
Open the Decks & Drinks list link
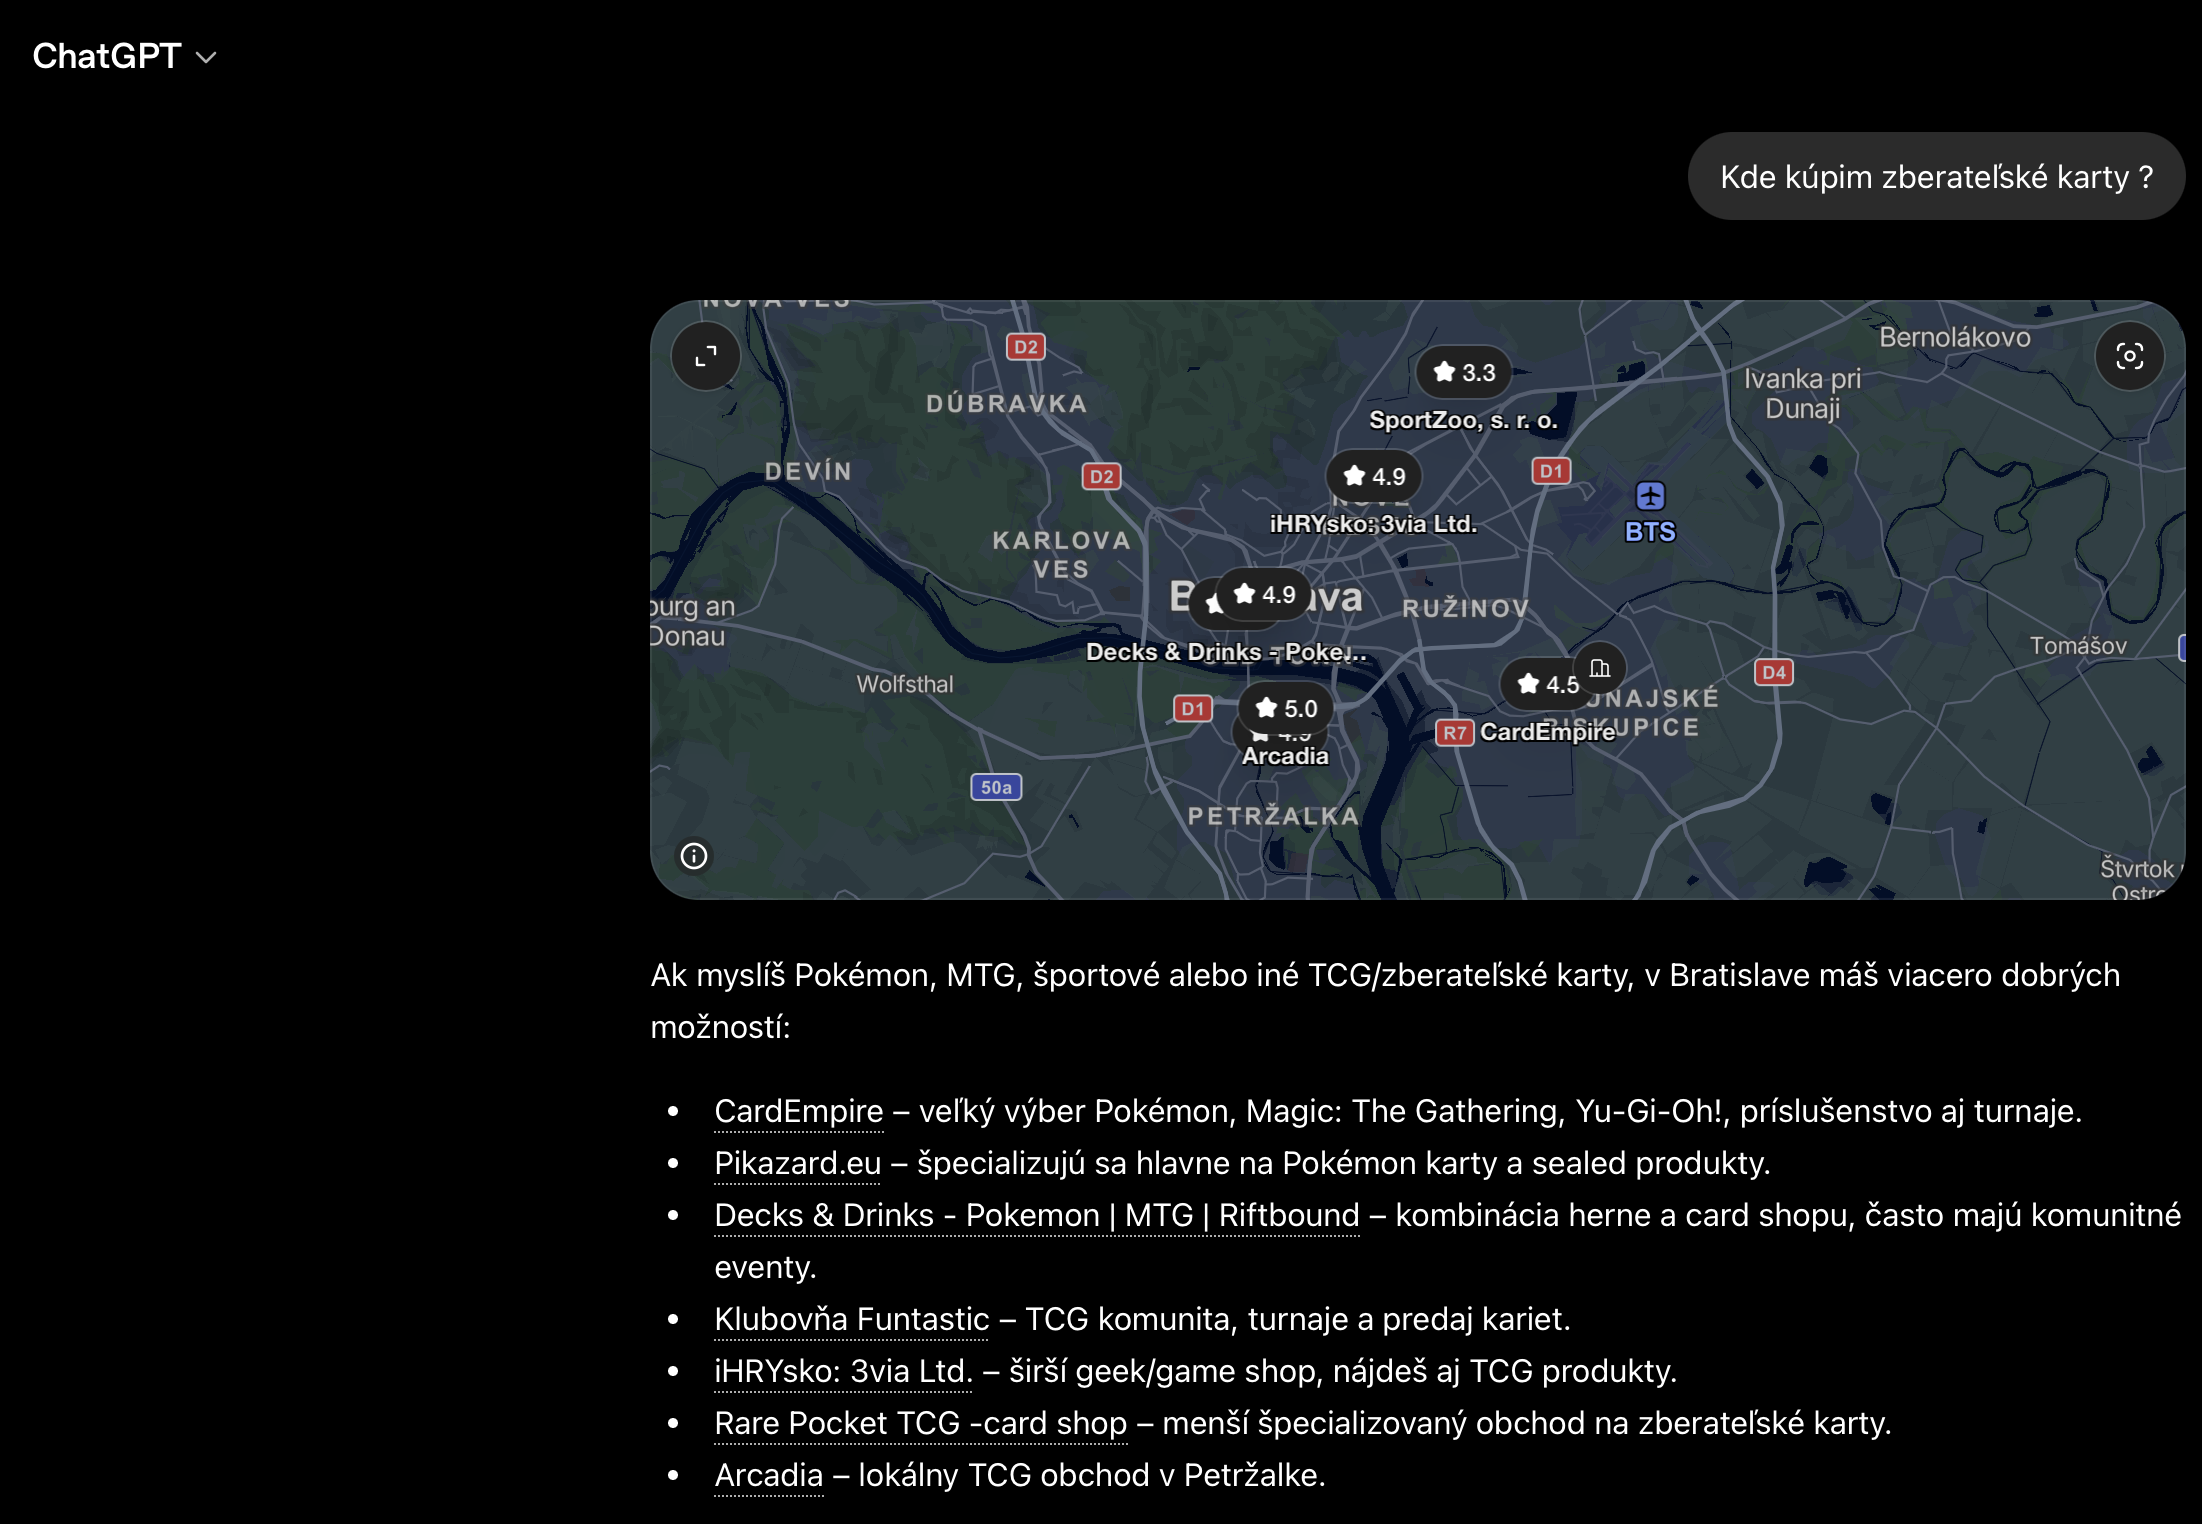tap(1037, 1216)
